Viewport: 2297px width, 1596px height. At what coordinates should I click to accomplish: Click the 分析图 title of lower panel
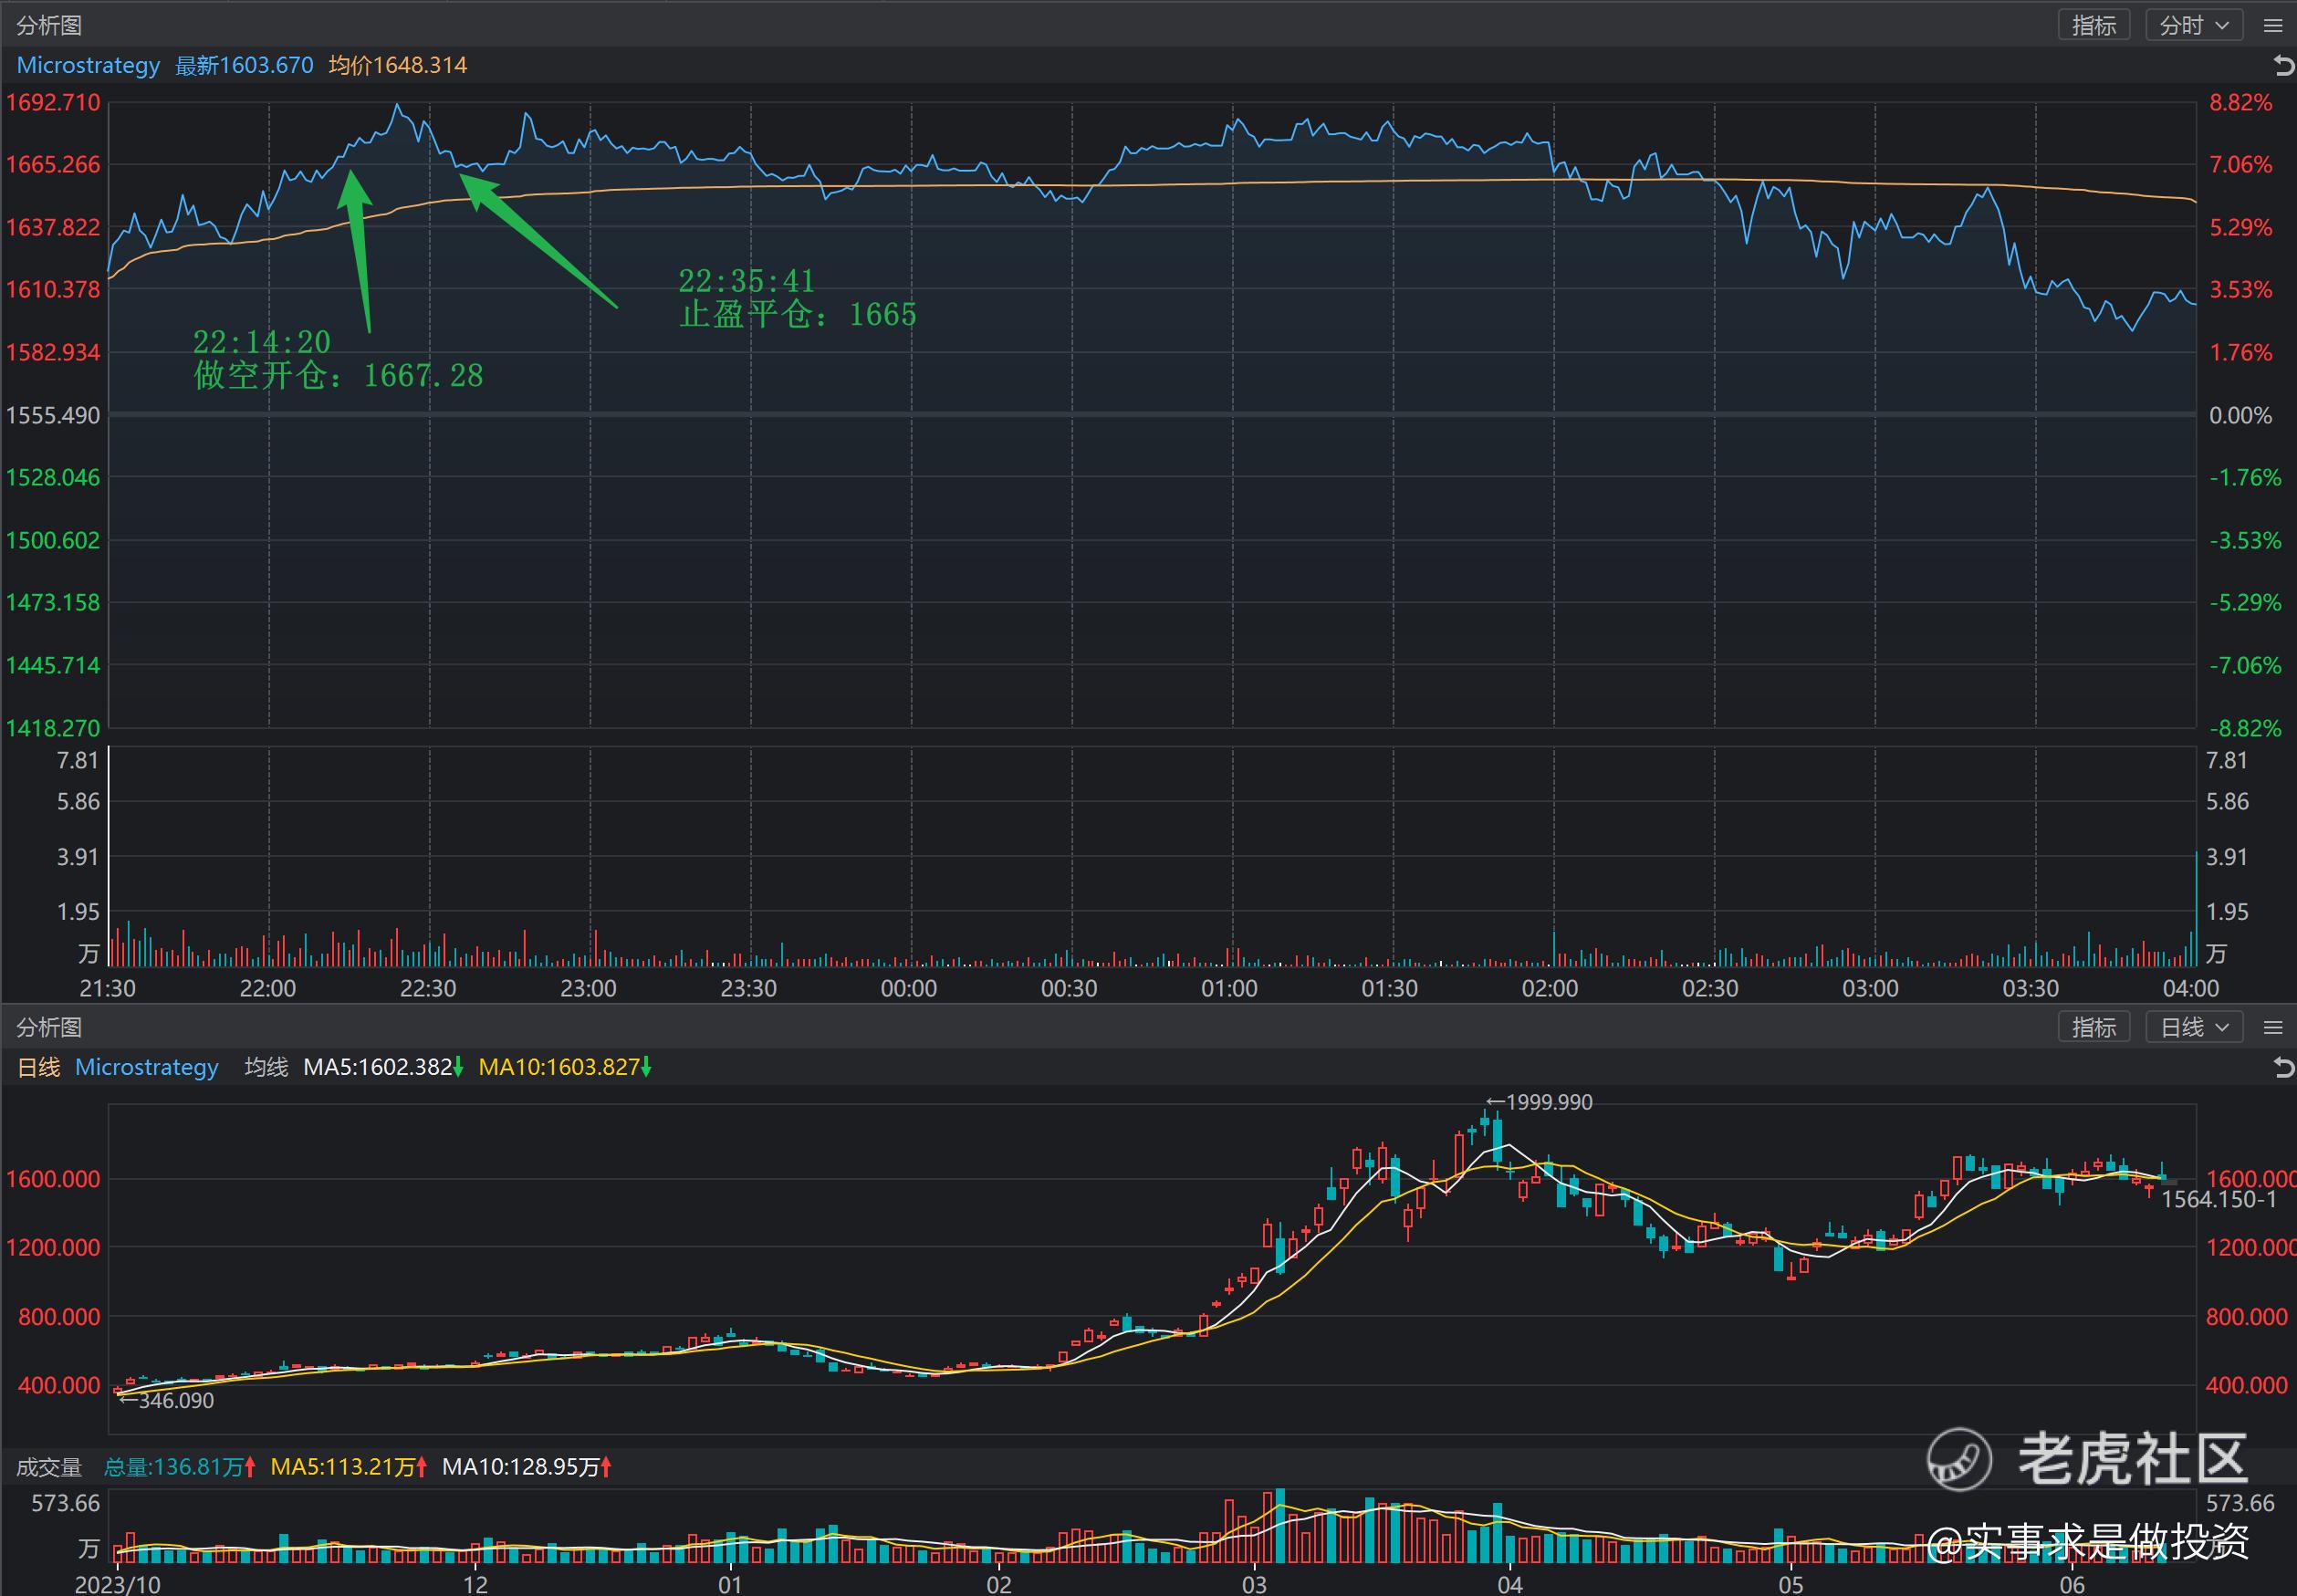(49, 1027)
